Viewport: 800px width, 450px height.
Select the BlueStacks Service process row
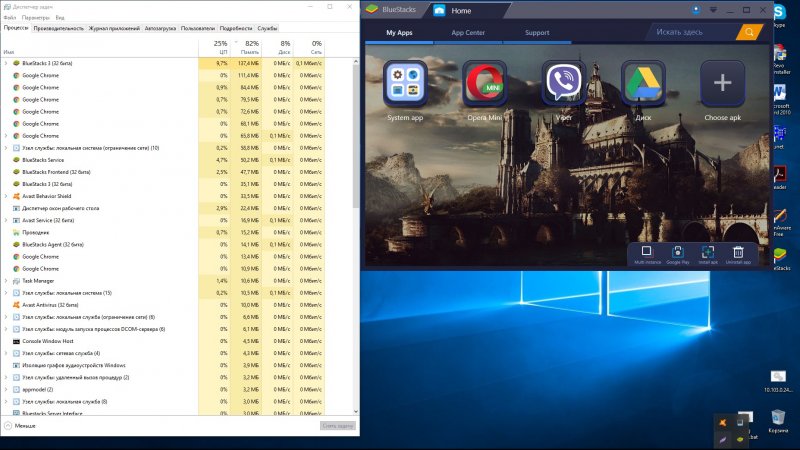[163, 160]
